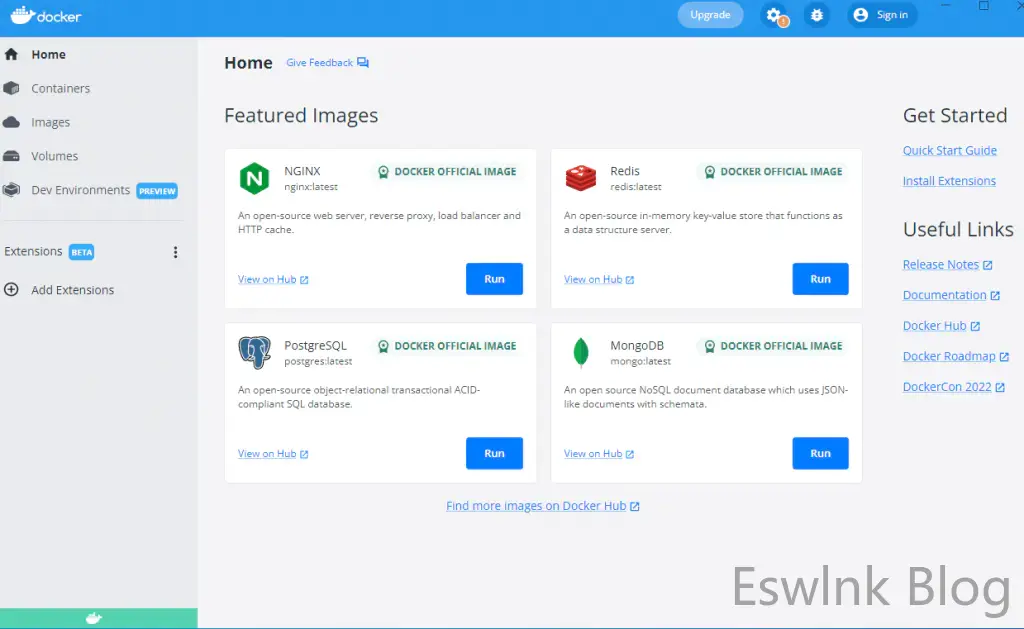Click the Redis logo icon
This screenshot has height=629, width=1024.
[580, 179]
